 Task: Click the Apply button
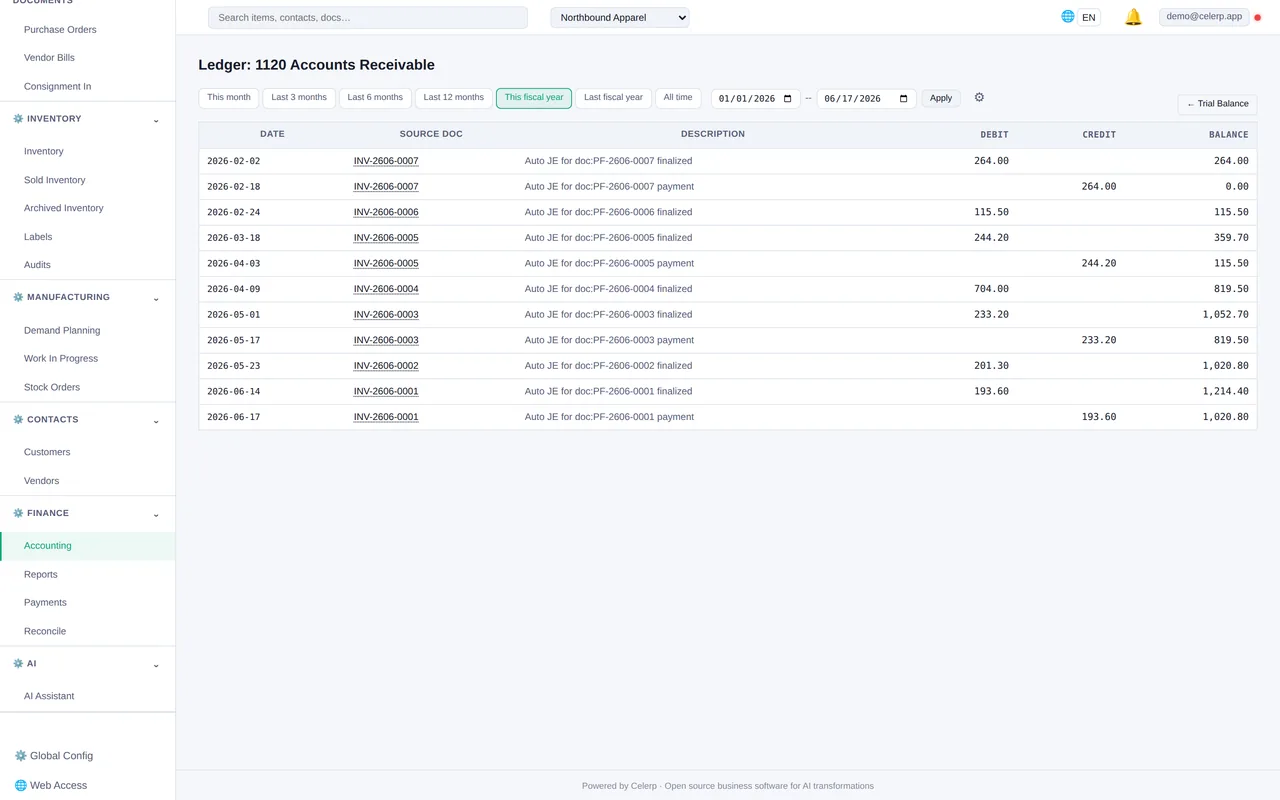(x=941, y=98)
